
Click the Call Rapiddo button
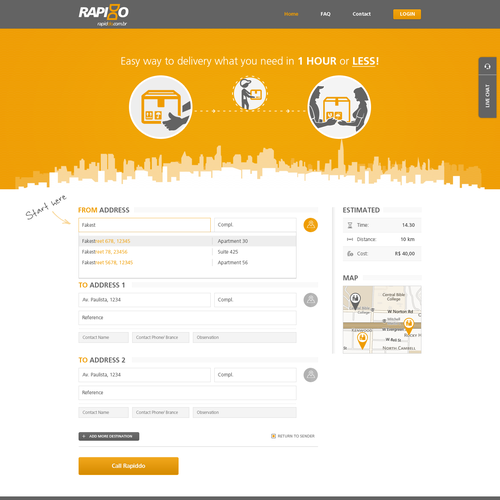pos(128,466)
